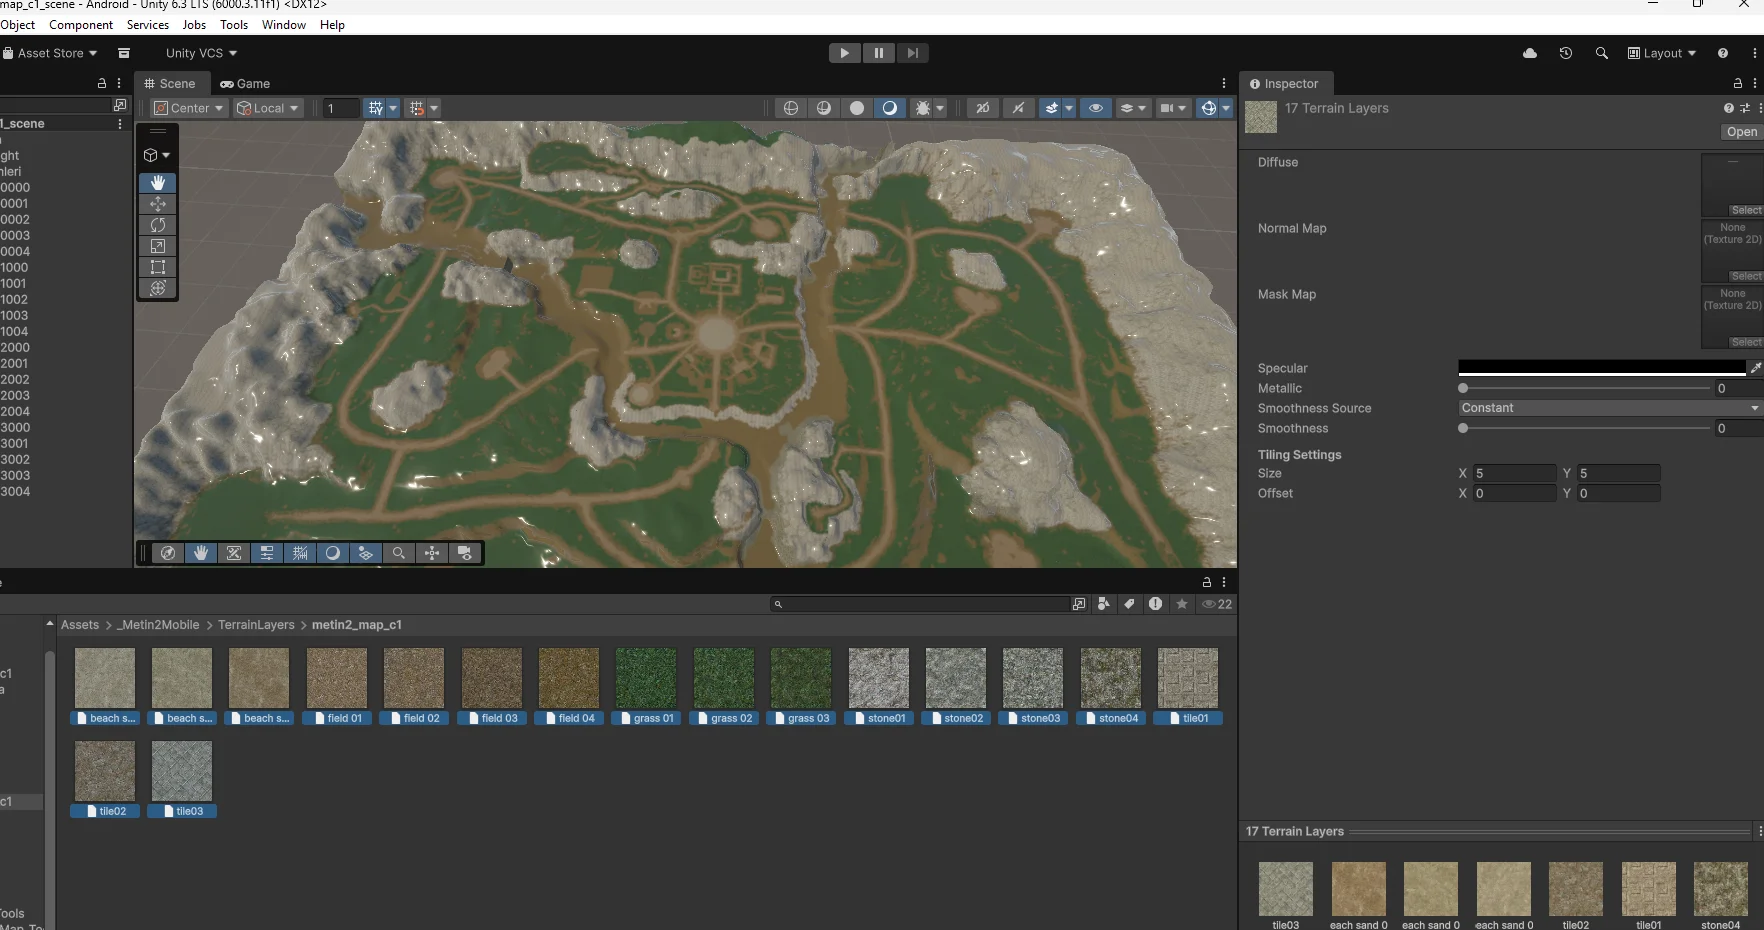The width and height of the screenshot is (1764, 930).
Task: Select the Rect tool
Action: point(157,267)
